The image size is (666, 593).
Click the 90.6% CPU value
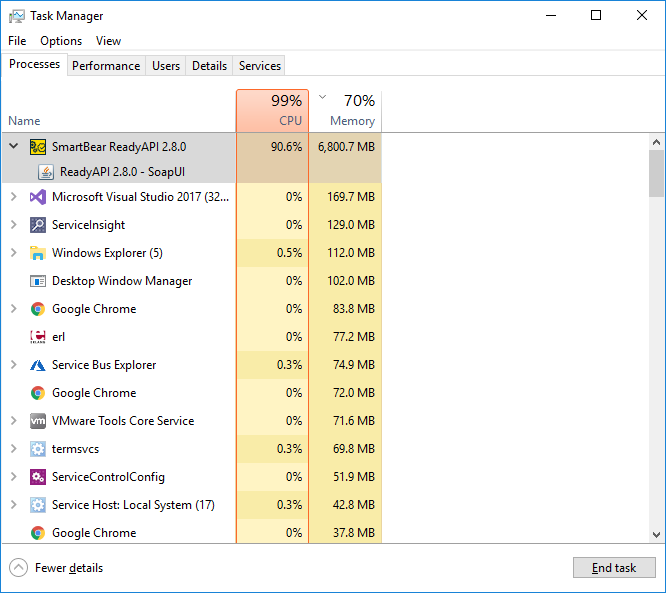(x=286, y=147)
